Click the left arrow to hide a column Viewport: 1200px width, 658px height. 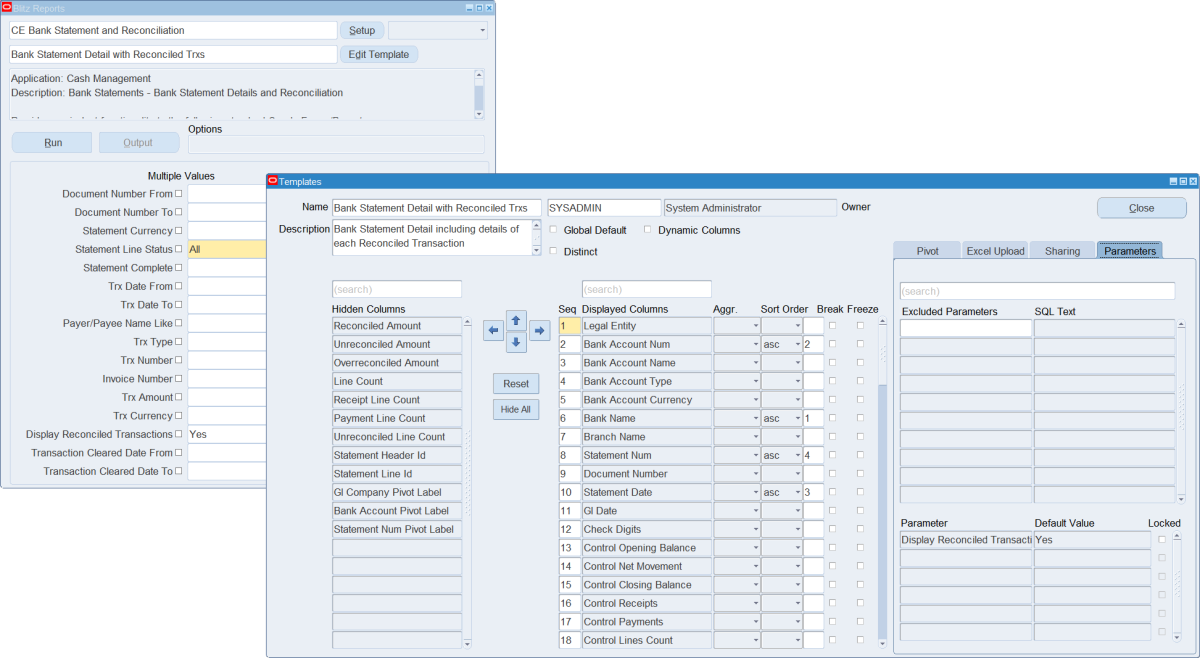[x=493, y=331]
